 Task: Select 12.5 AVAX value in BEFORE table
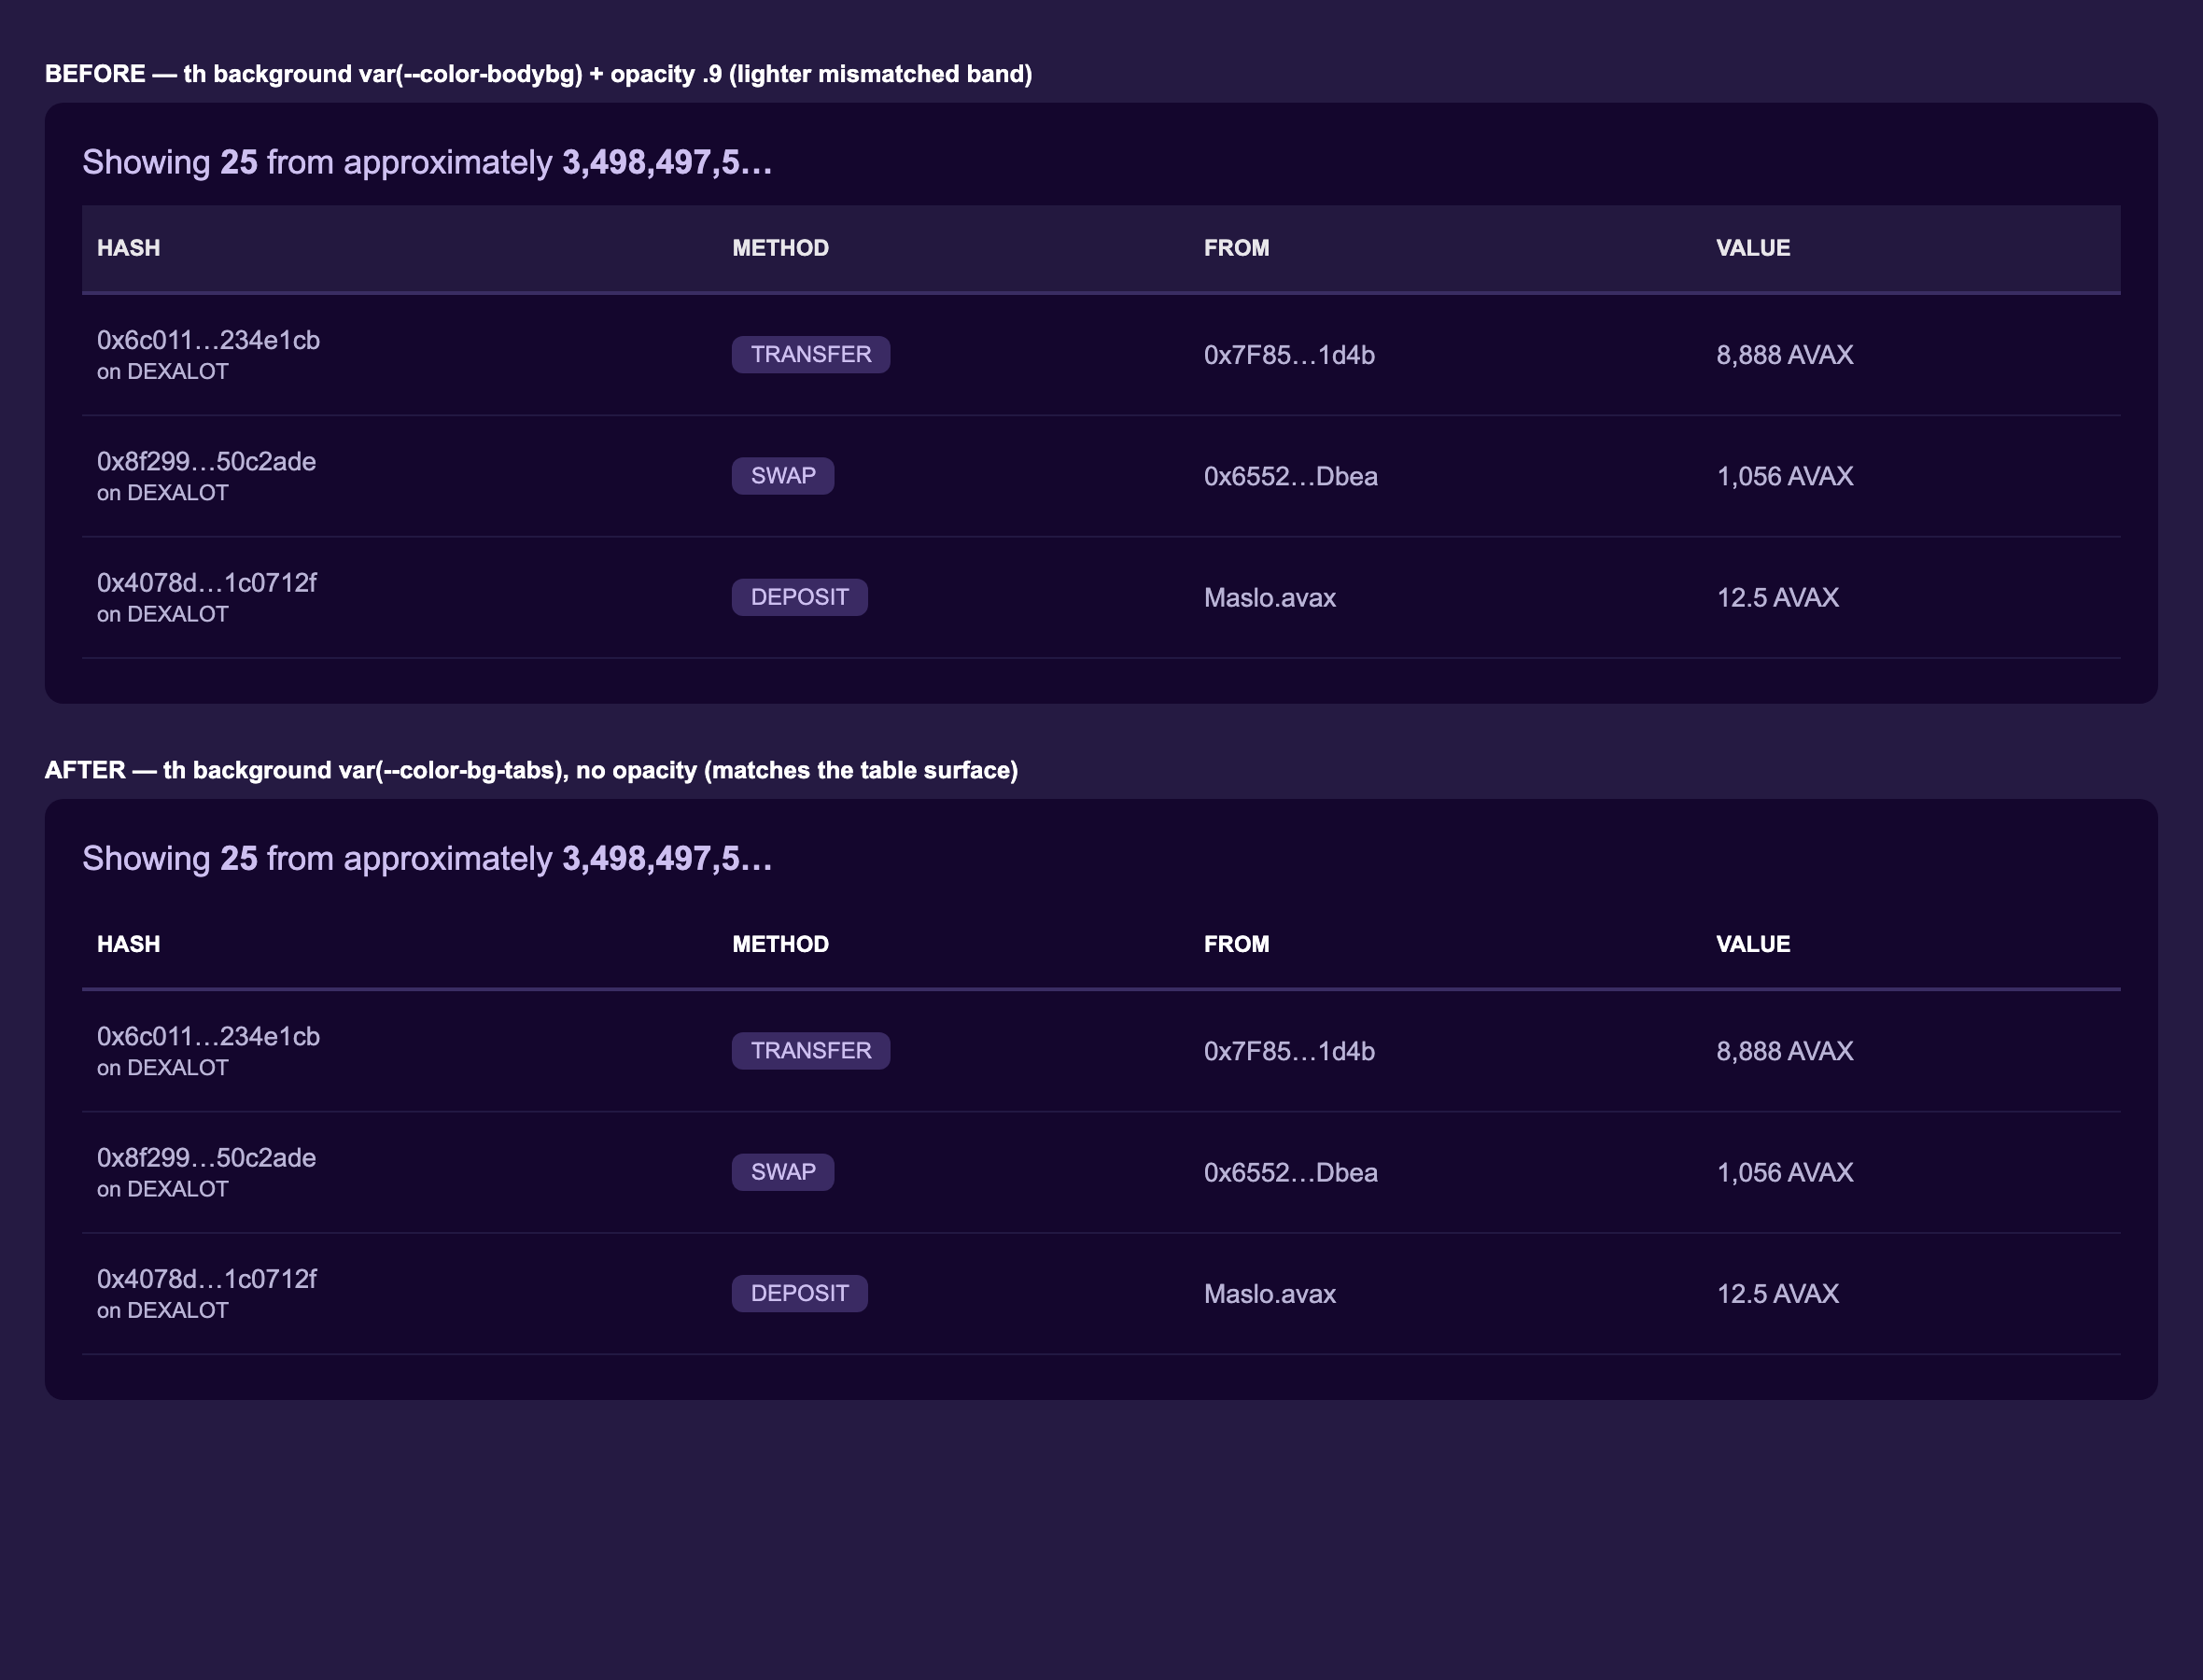[1777, 598]
